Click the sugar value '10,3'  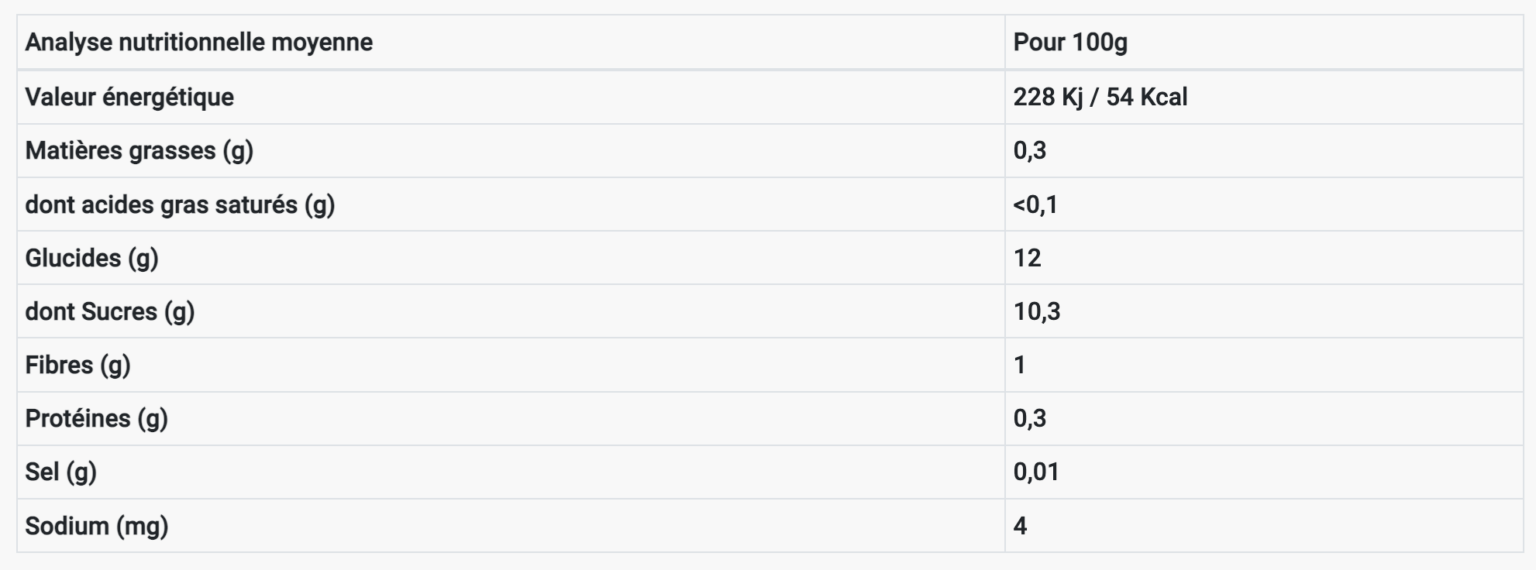[x=1037, y=311]
